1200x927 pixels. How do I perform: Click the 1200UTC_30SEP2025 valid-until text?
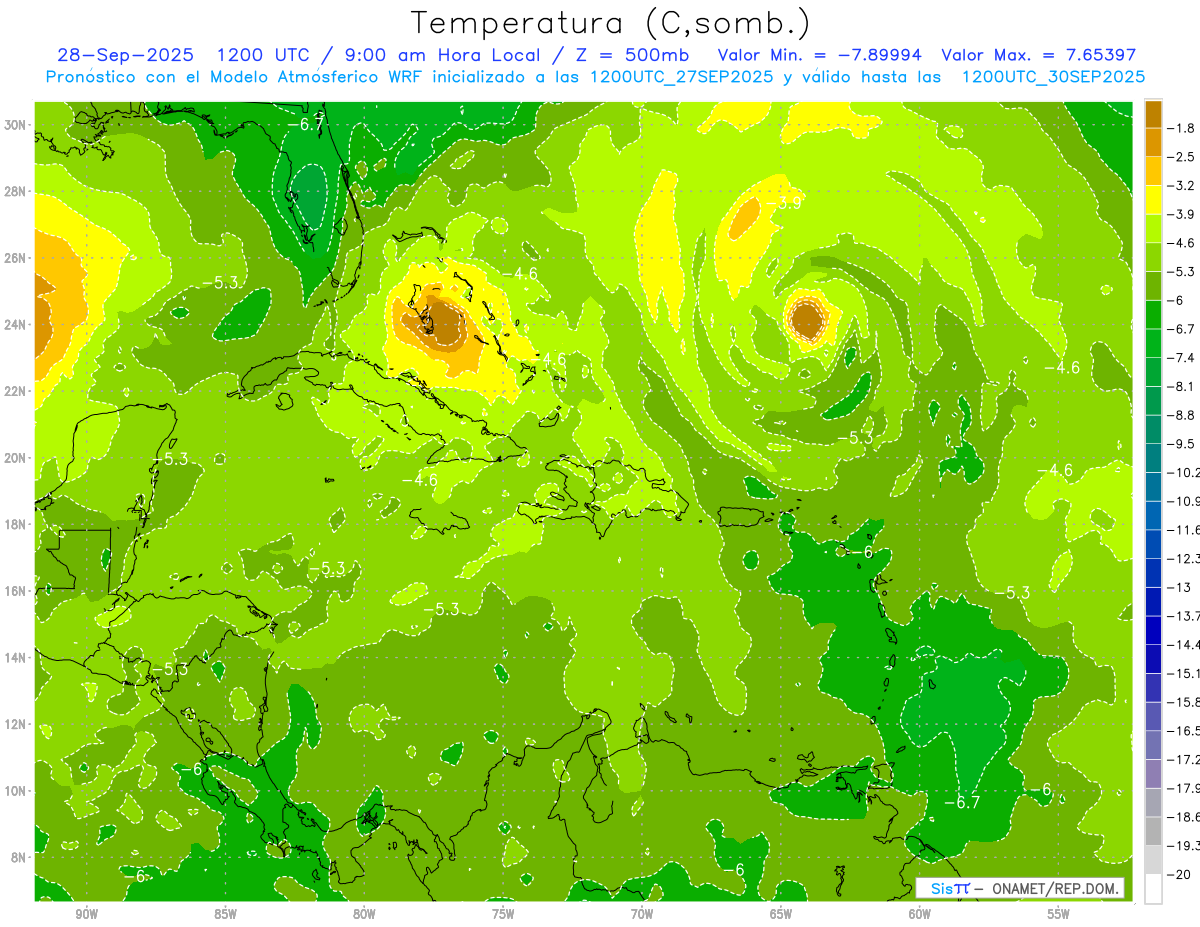click(1053, 77)
